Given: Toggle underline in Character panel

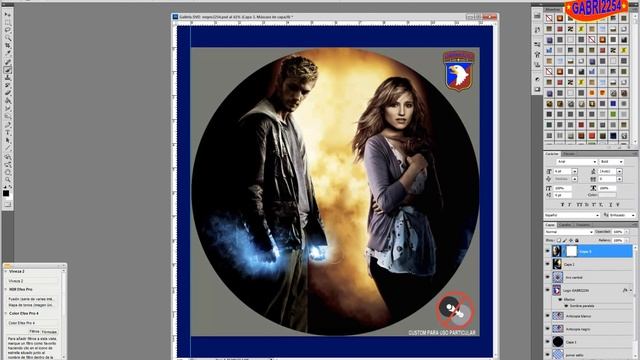Looking at the screenshot, I should 611,204.
